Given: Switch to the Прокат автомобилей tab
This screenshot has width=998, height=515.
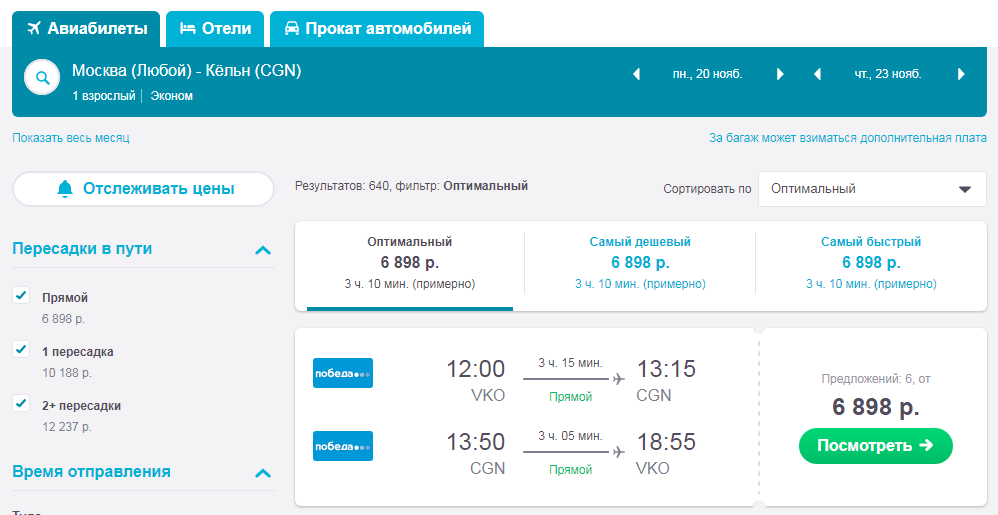Looking at the screenshot, I should [377, 29].
